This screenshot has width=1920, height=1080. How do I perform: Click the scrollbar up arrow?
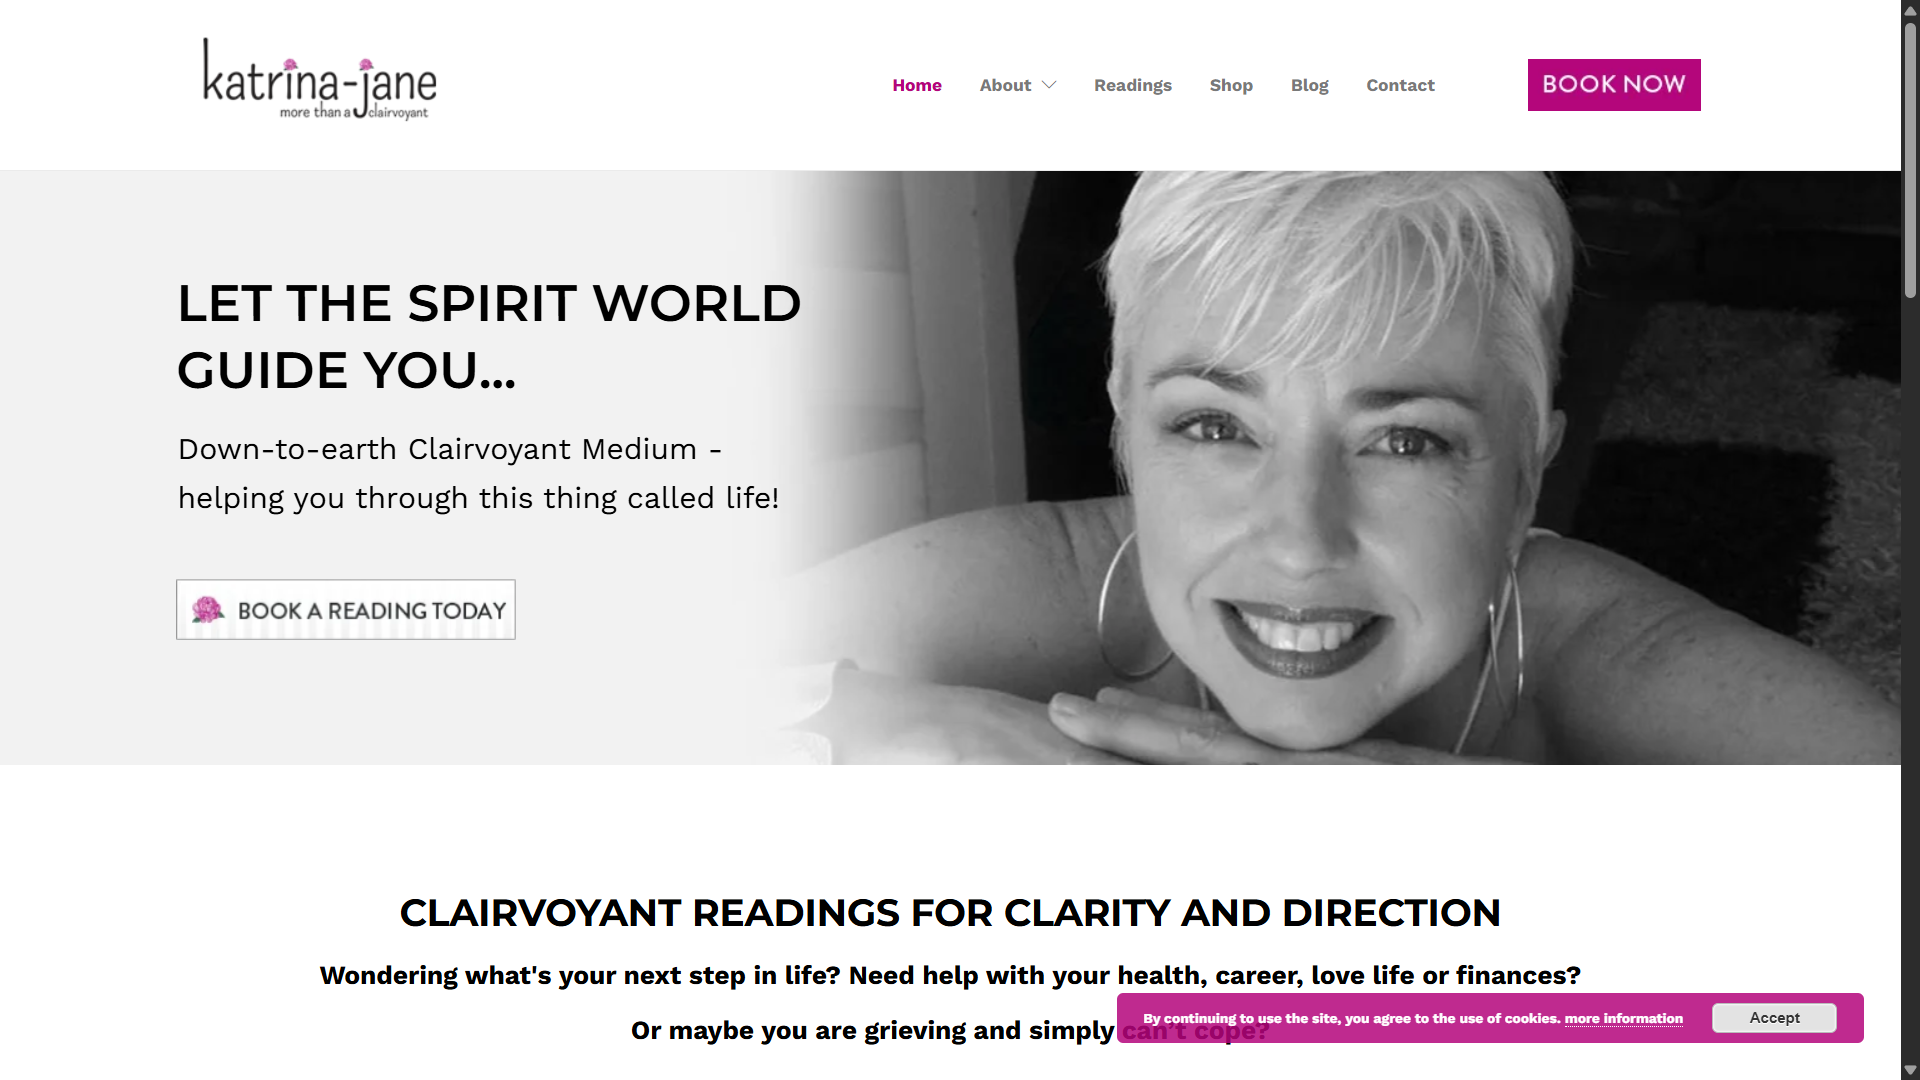(1910, 10)
